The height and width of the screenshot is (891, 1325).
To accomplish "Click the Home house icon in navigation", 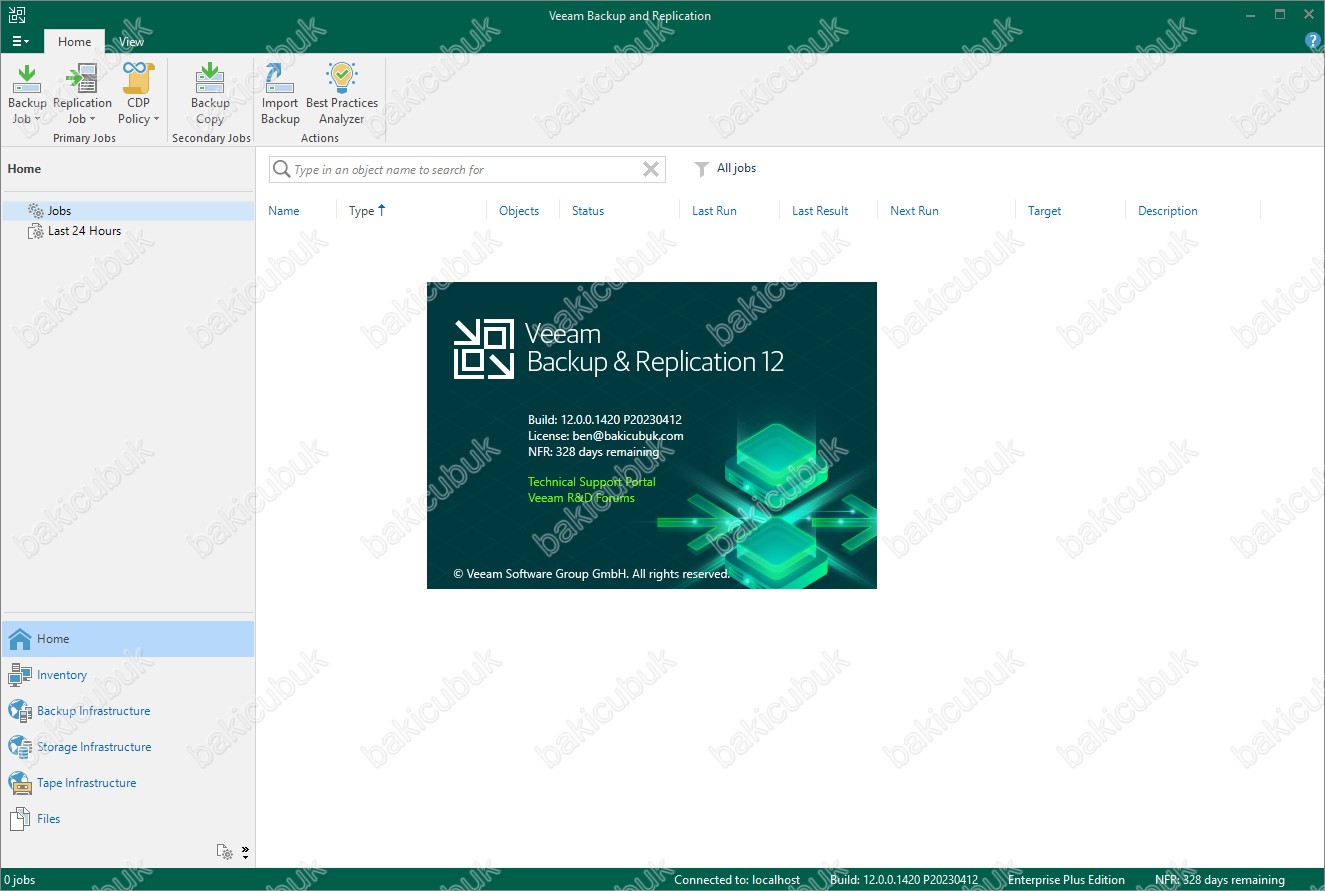I will click(x=20, y=639).
